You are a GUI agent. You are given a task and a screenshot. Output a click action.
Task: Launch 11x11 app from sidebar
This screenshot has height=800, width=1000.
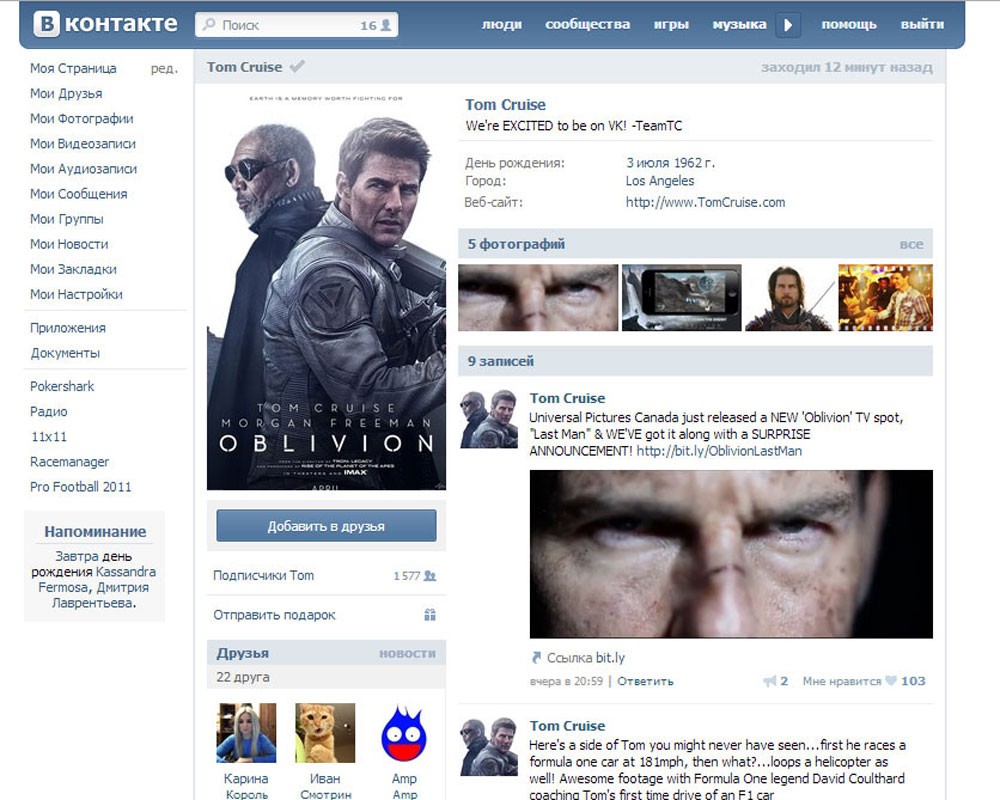click(x=49, y=436)
